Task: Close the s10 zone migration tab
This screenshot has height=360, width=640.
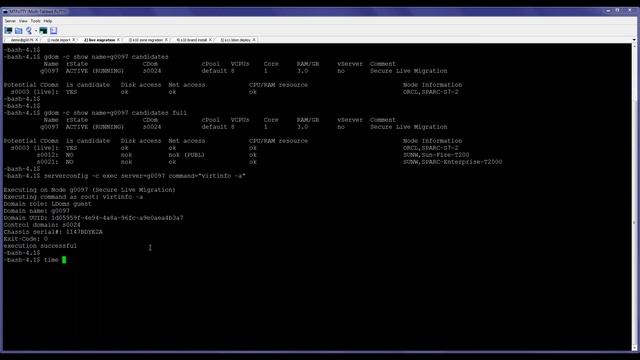Action: click(166, 40)
